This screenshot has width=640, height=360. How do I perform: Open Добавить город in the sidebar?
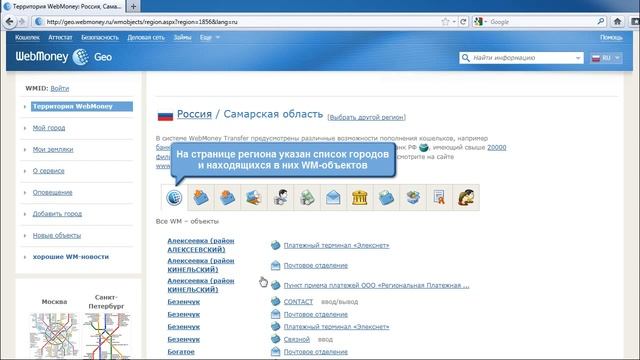pos(57,213)
